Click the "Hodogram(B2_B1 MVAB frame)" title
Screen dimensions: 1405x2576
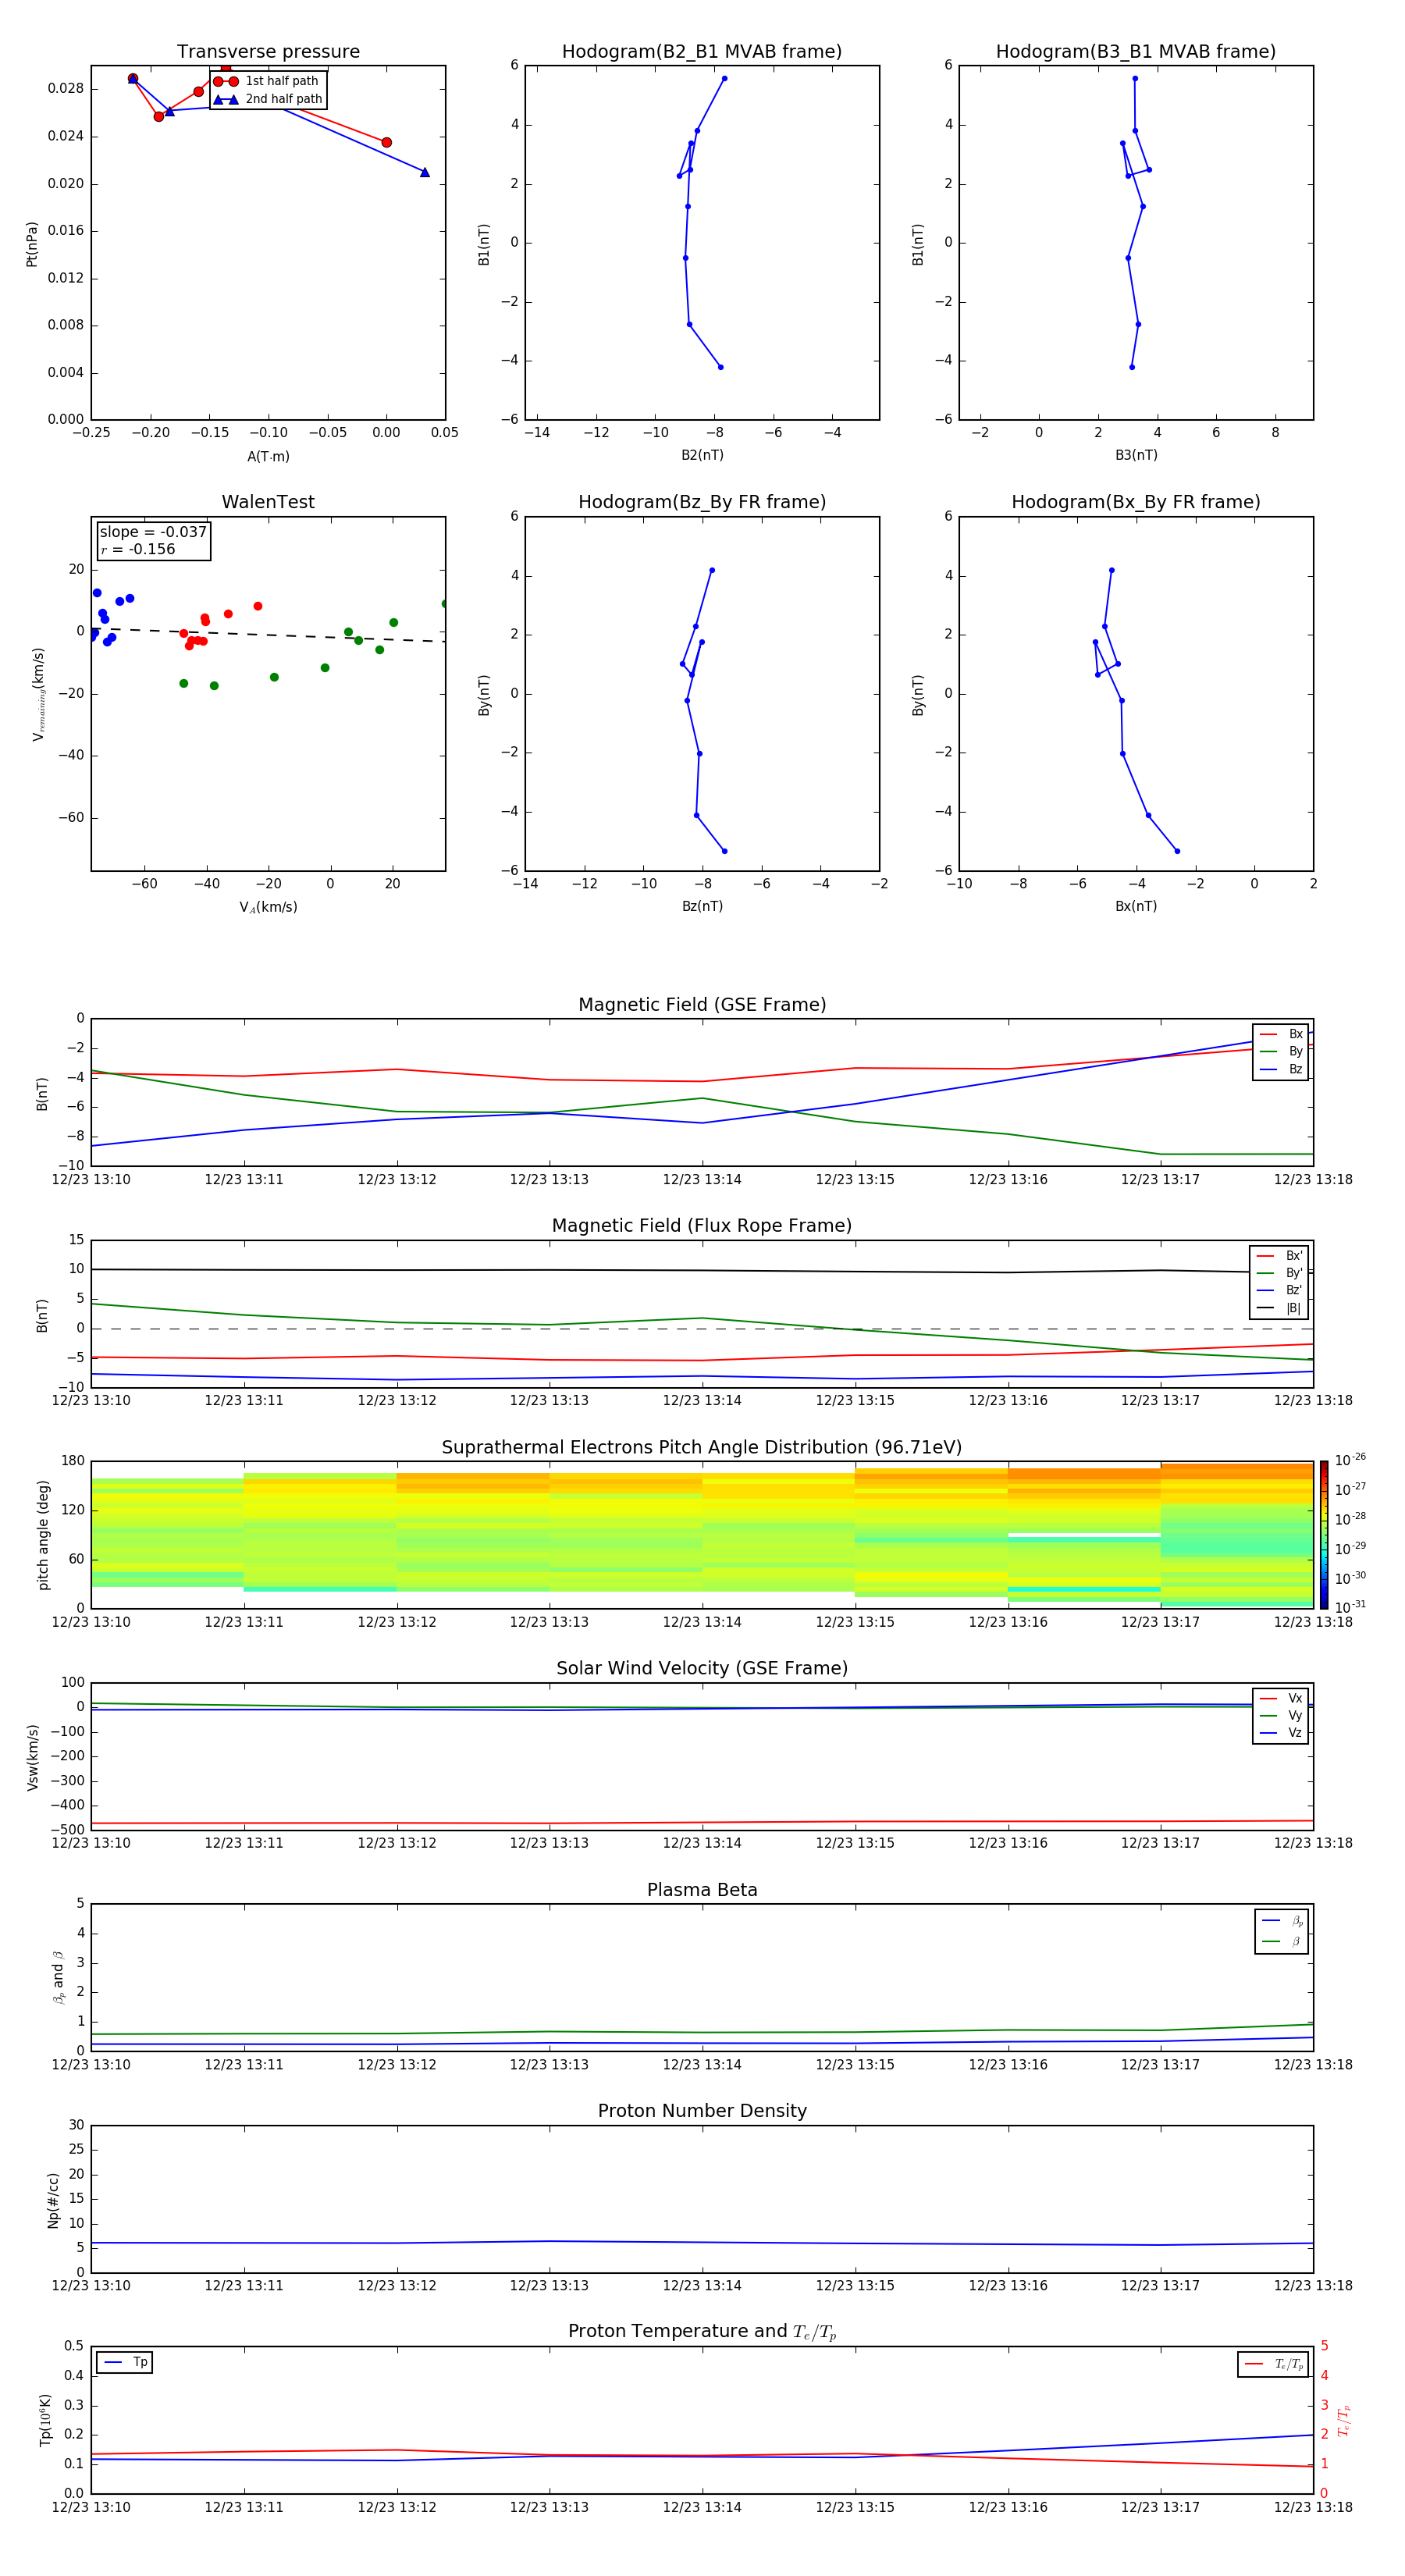tap(702, 51)
